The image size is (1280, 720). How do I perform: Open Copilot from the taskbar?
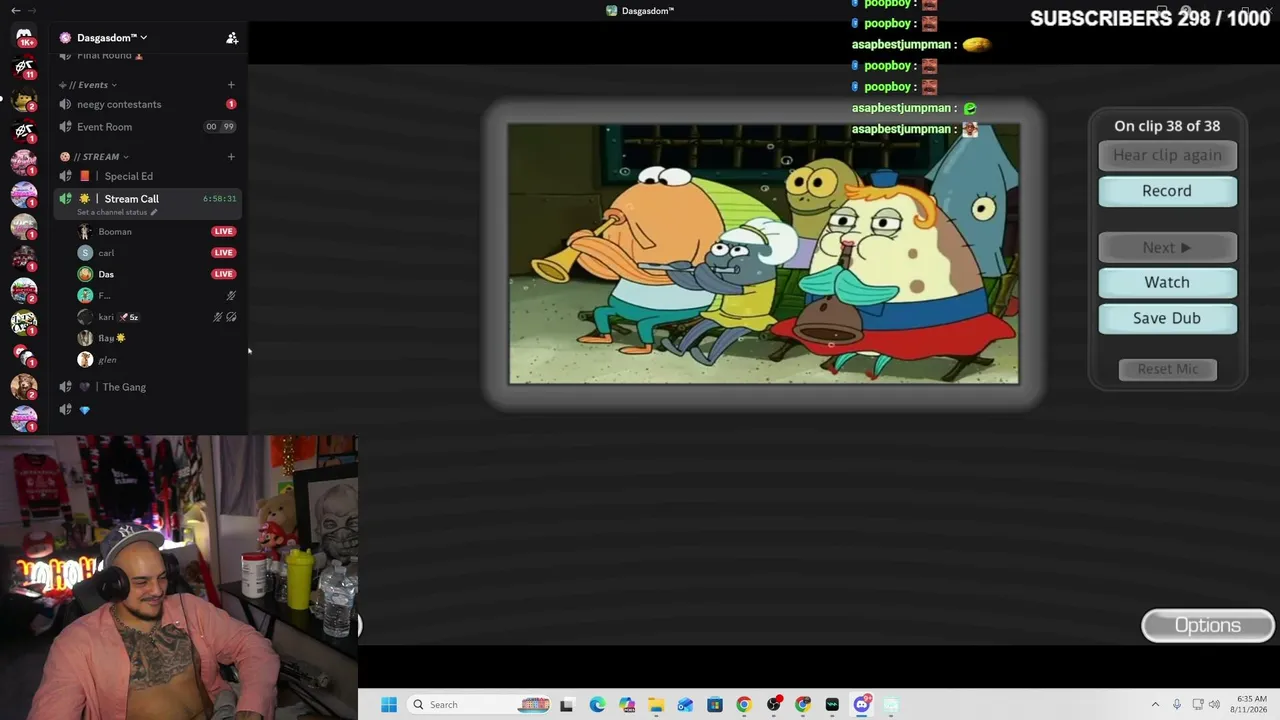[626, 705]
